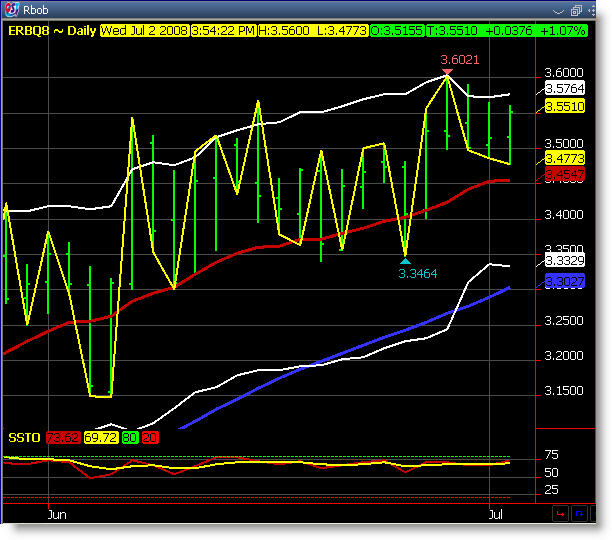Viewport: 612px width, 540px height.
Task: Click the 3.3464 low price marker
Action: click(x=418, y=274)
